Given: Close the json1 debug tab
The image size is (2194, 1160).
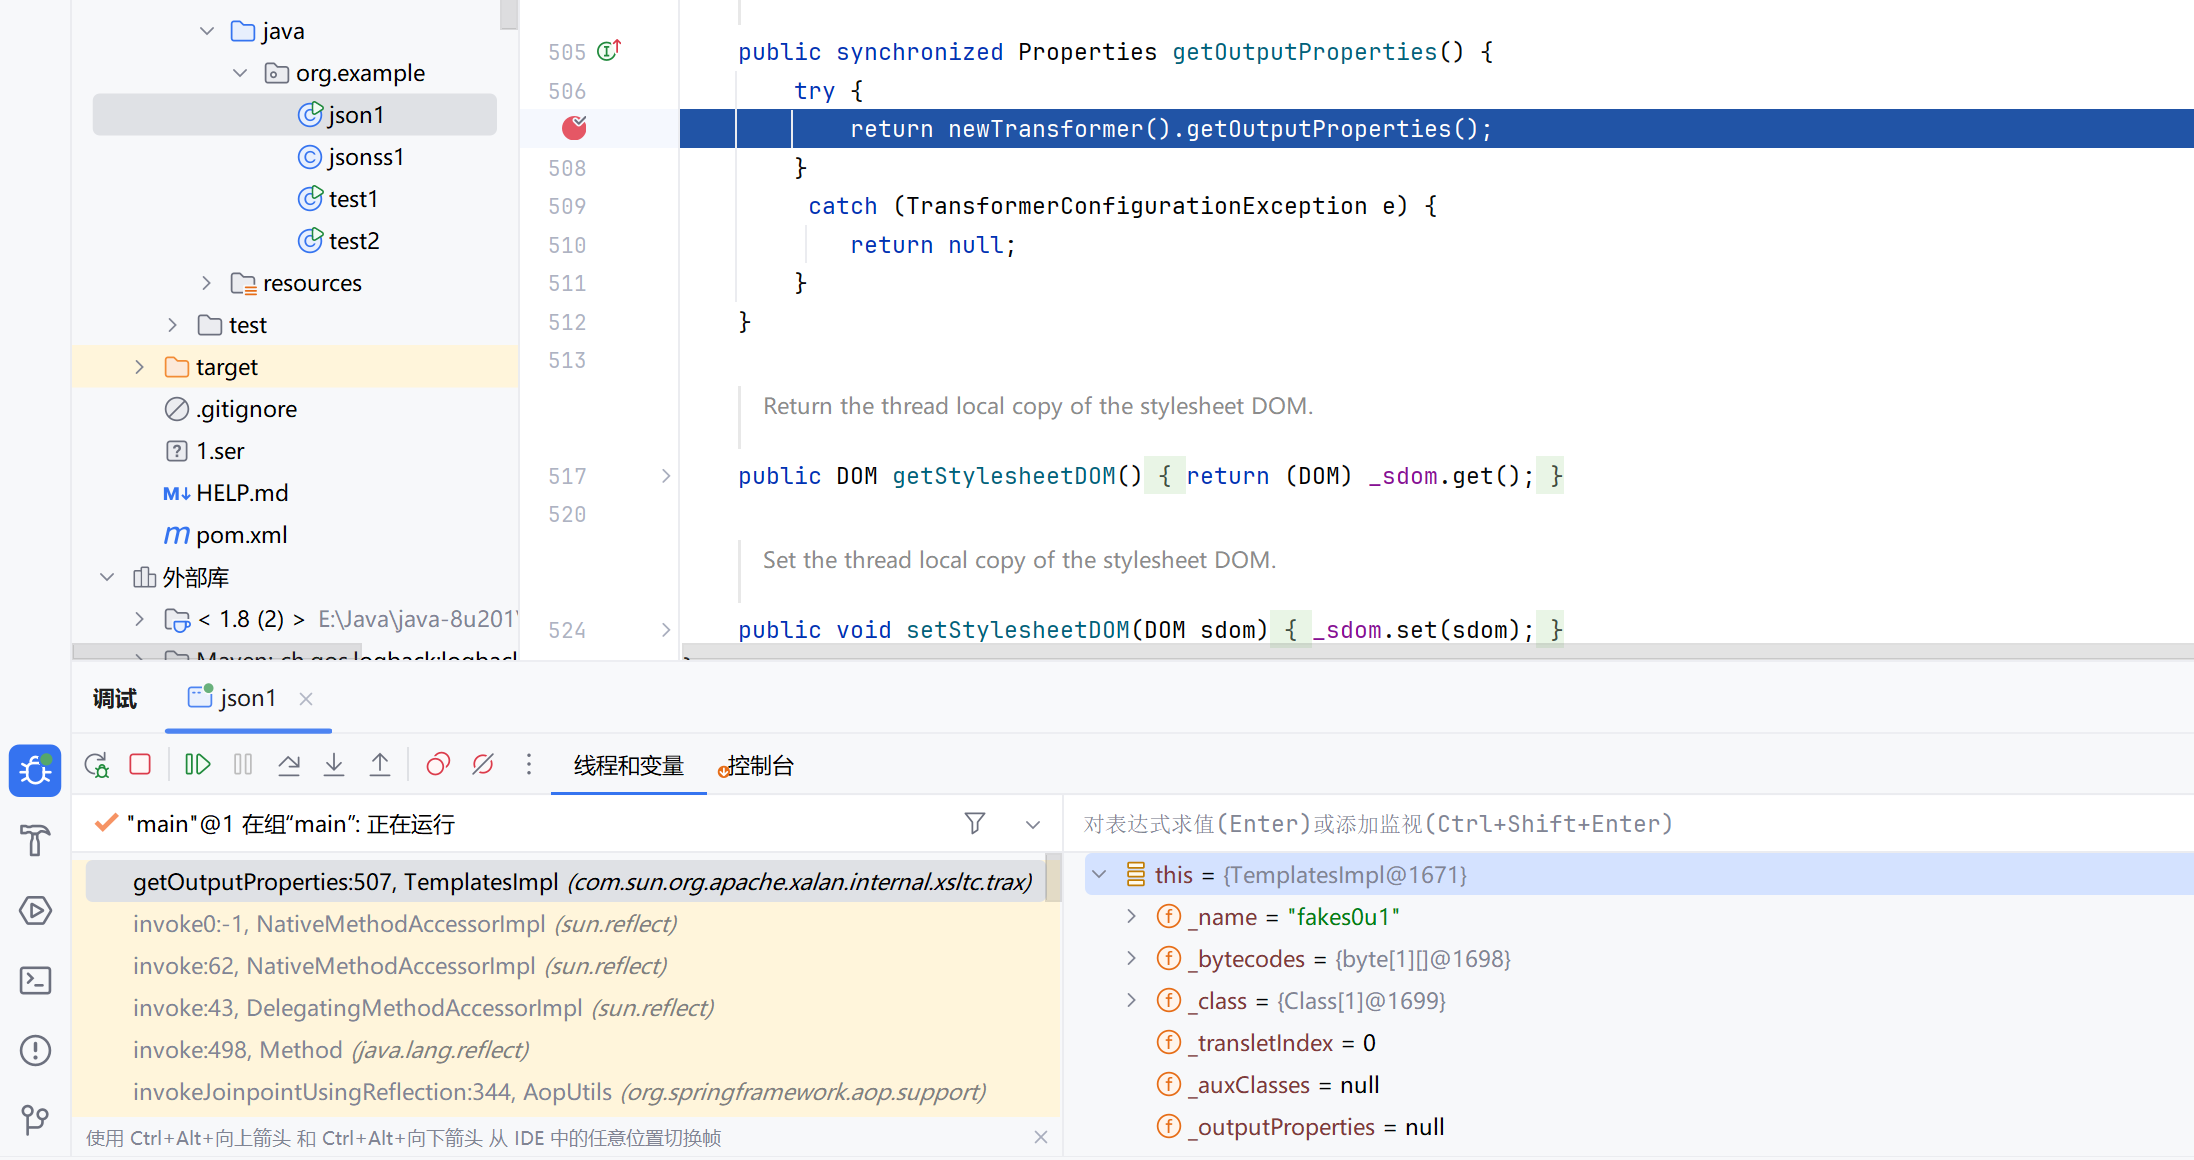Looking at the screenshot, I should [306, 699].
